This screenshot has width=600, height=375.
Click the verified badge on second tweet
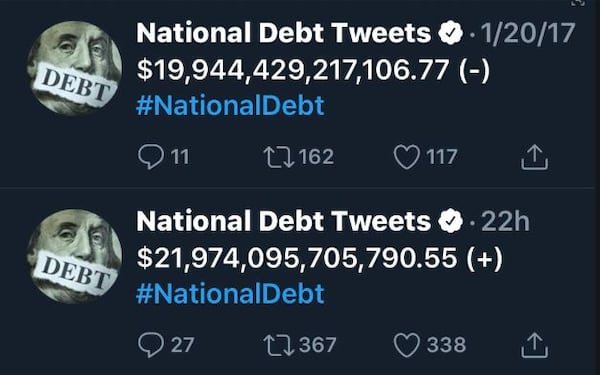tap(451, 221)
